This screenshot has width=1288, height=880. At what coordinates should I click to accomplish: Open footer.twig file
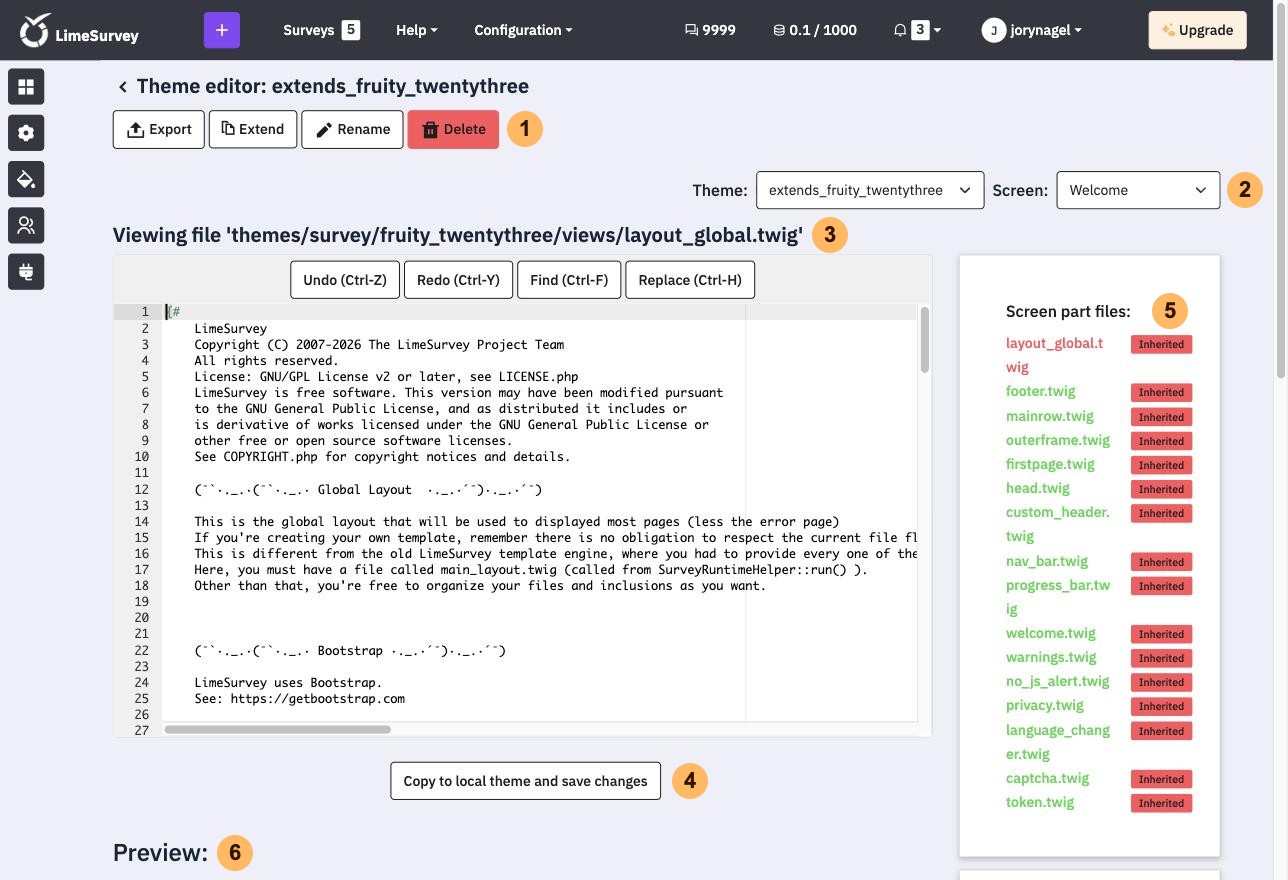click(x=1040, y=391)
